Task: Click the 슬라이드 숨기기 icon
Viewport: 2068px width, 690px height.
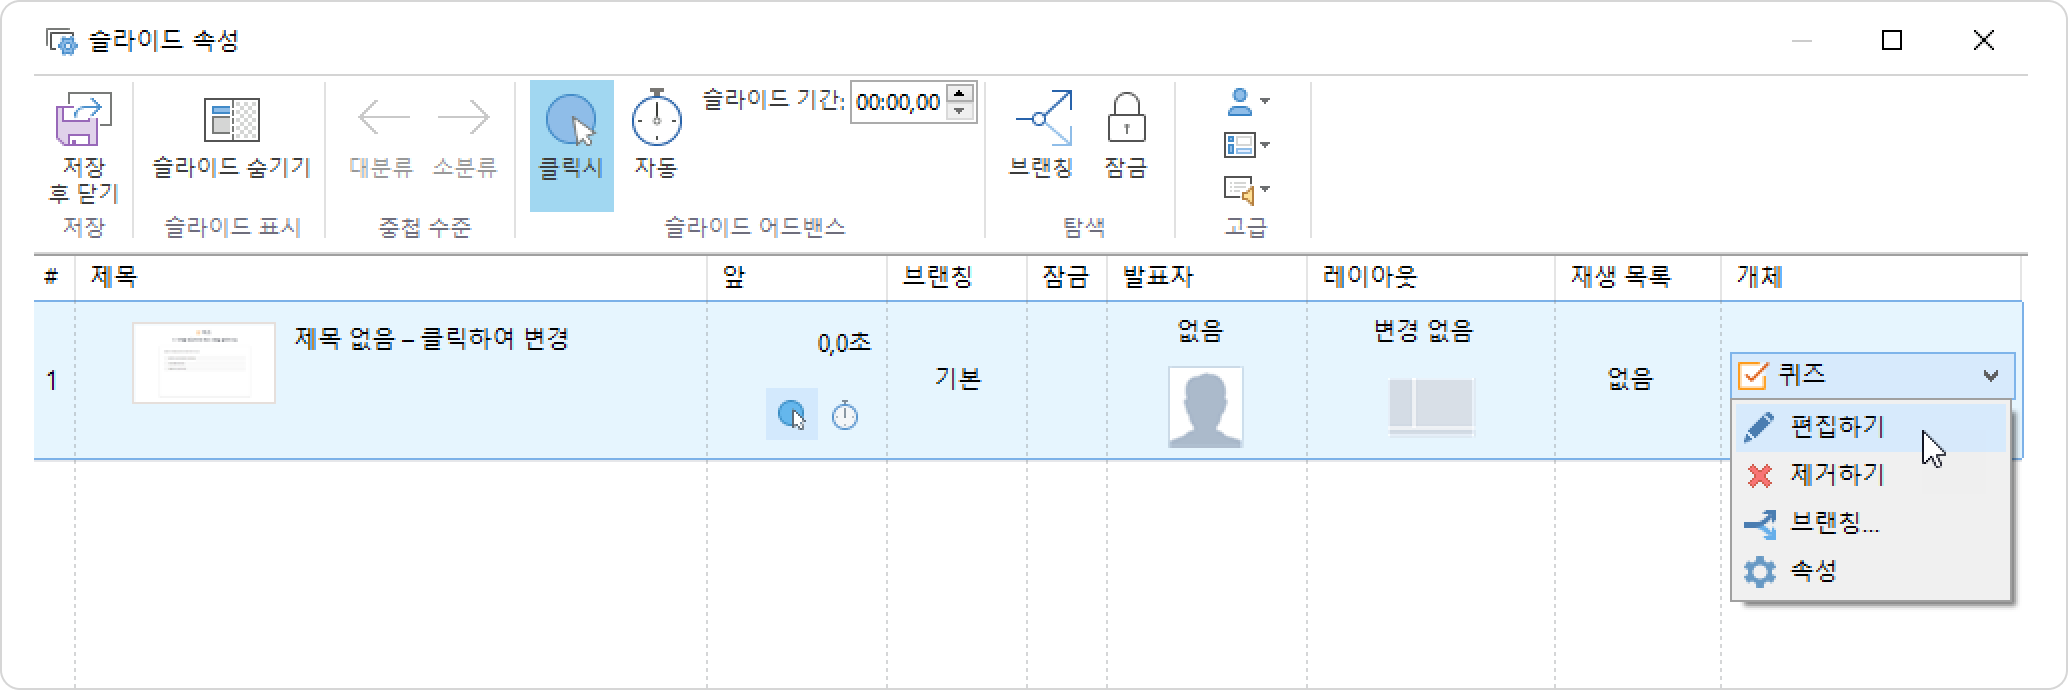Action: tap(231, 121)
